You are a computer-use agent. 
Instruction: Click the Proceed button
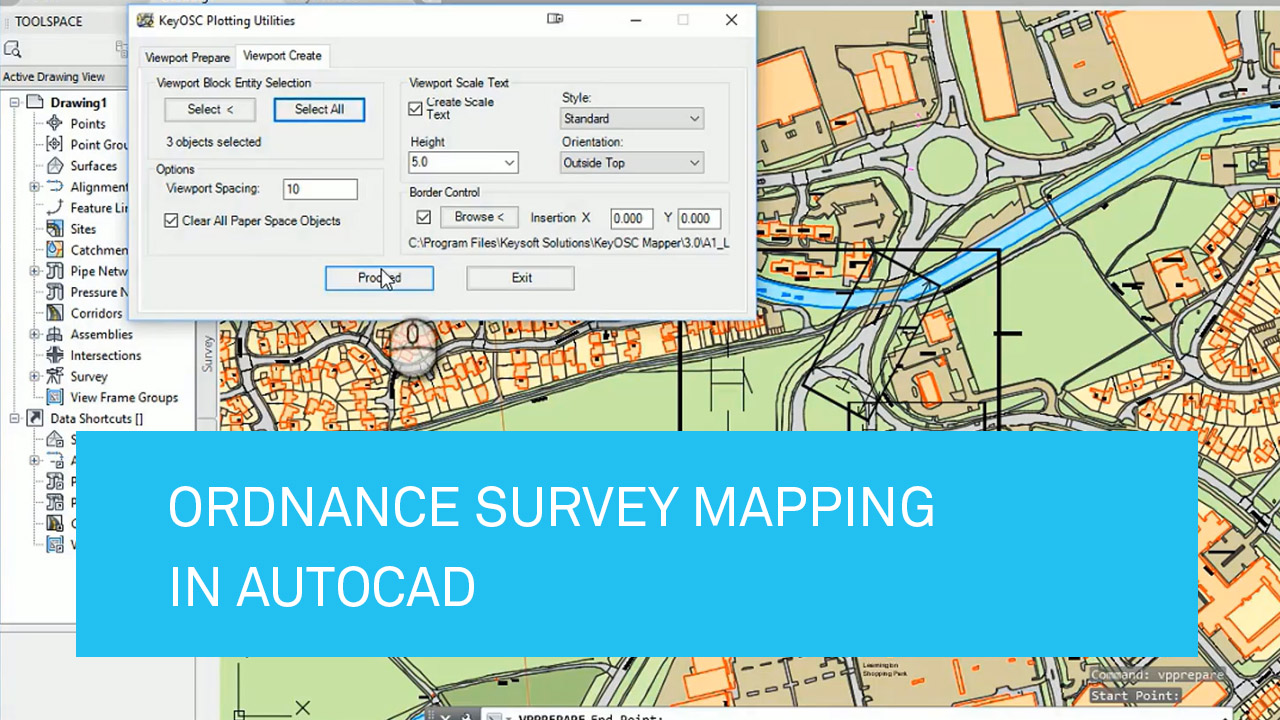pos(379,278)
